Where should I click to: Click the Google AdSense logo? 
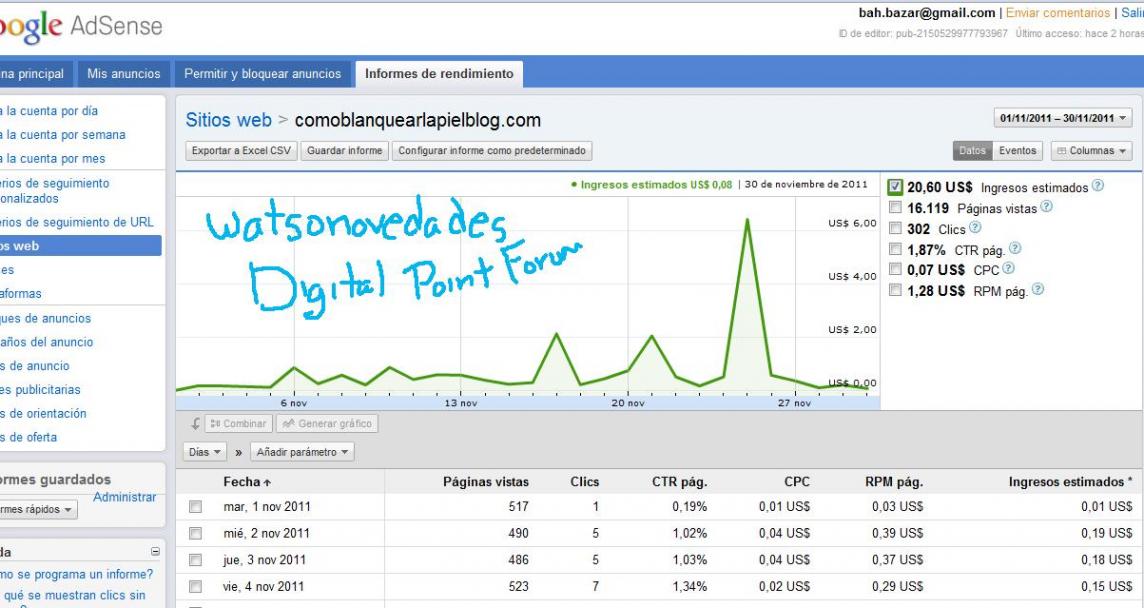pyautogui.click(x=80, y=27)
